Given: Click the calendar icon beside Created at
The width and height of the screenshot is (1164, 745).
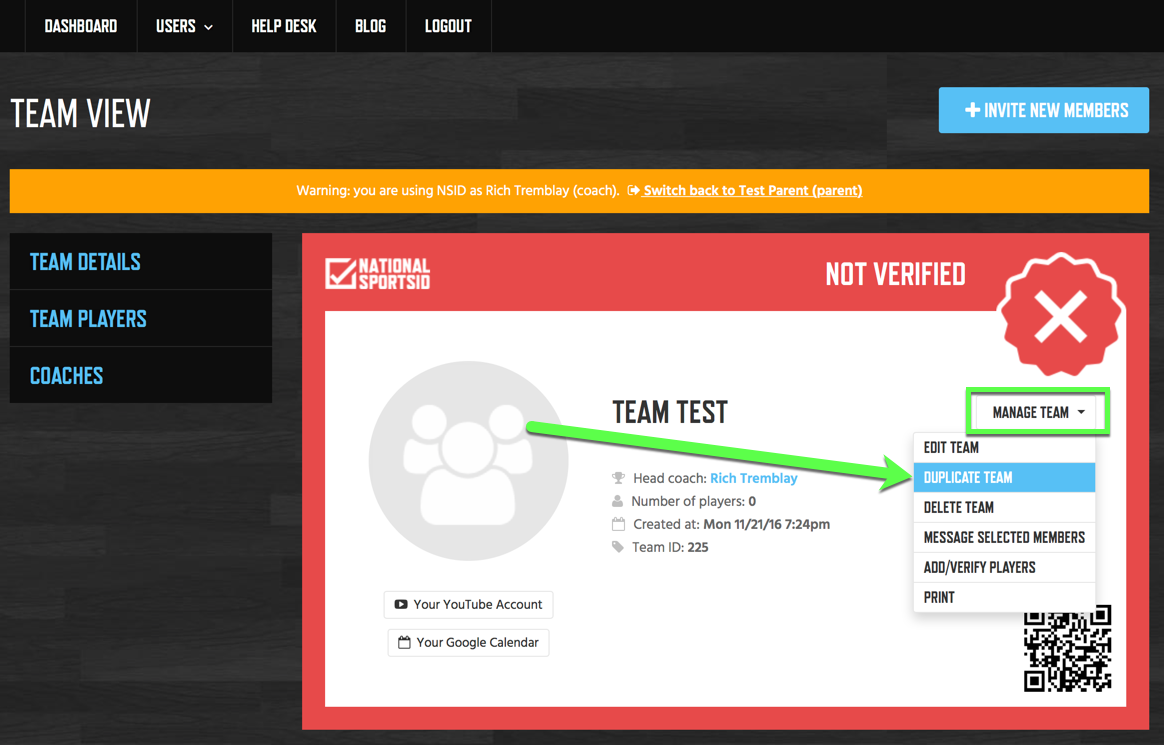Looking at the screenshot, I should pyautogui.click(x=618, y=524).
